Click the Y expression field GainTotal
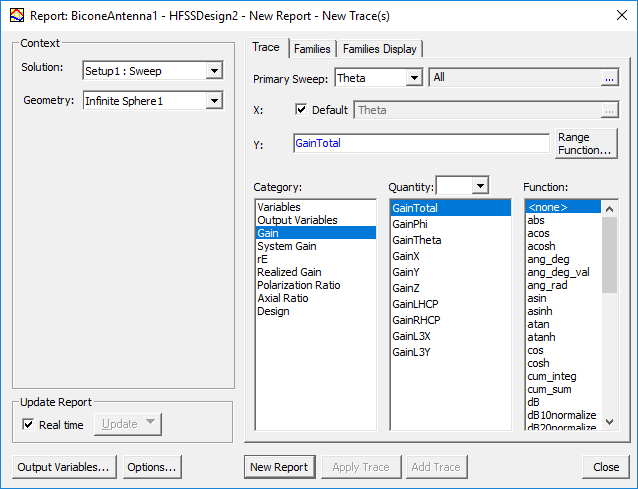638x489 pixels. click(x=421, y=143)
